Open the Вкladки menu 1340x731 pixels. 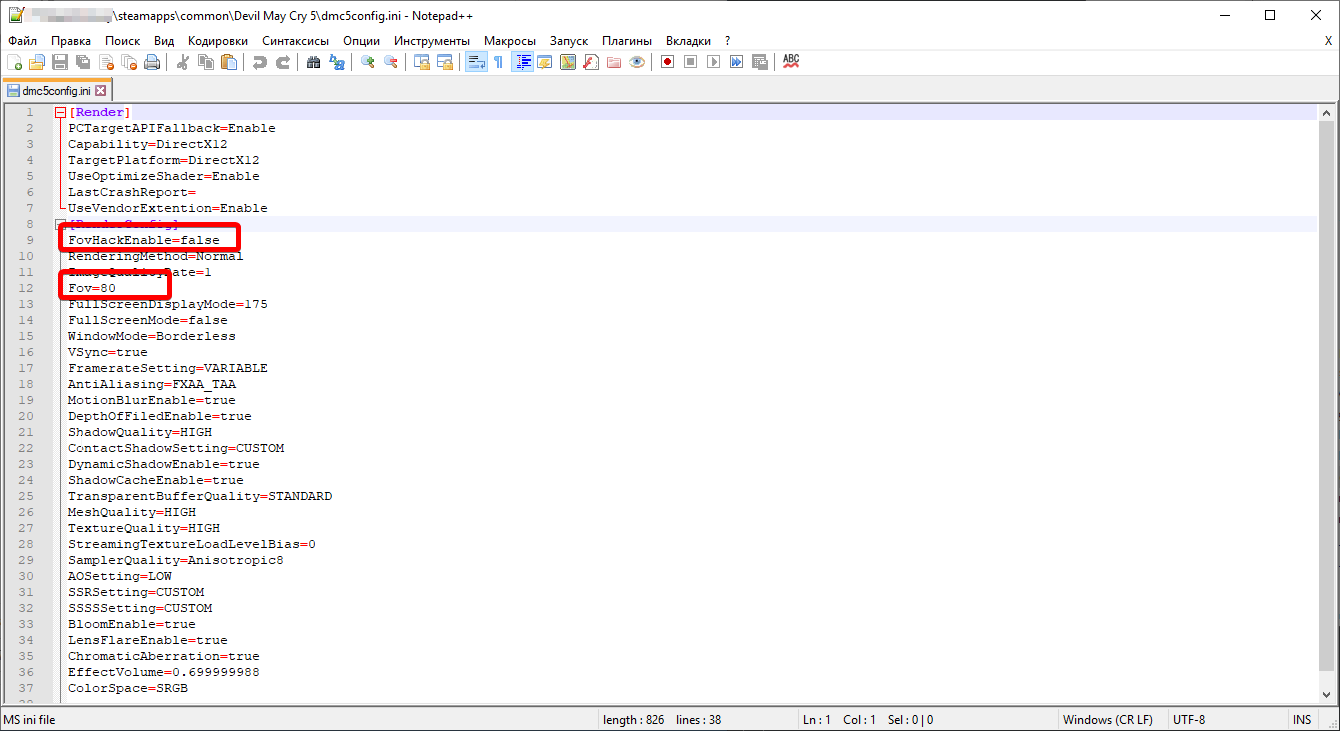click(688, 41)
